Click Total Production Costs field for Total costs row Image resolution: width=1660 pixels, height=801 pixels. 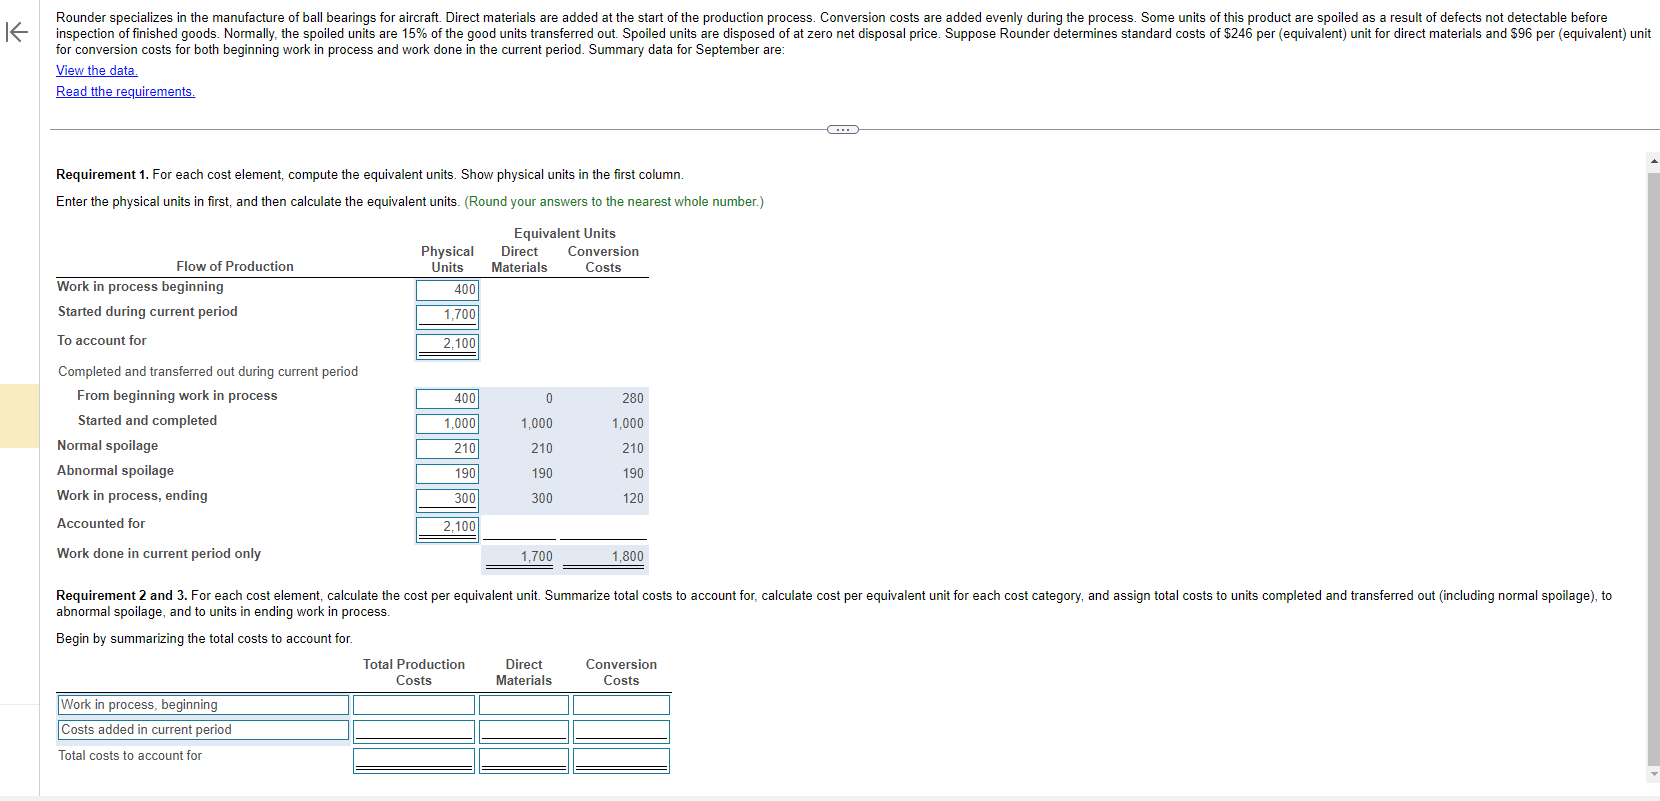(x=414, y=761)
